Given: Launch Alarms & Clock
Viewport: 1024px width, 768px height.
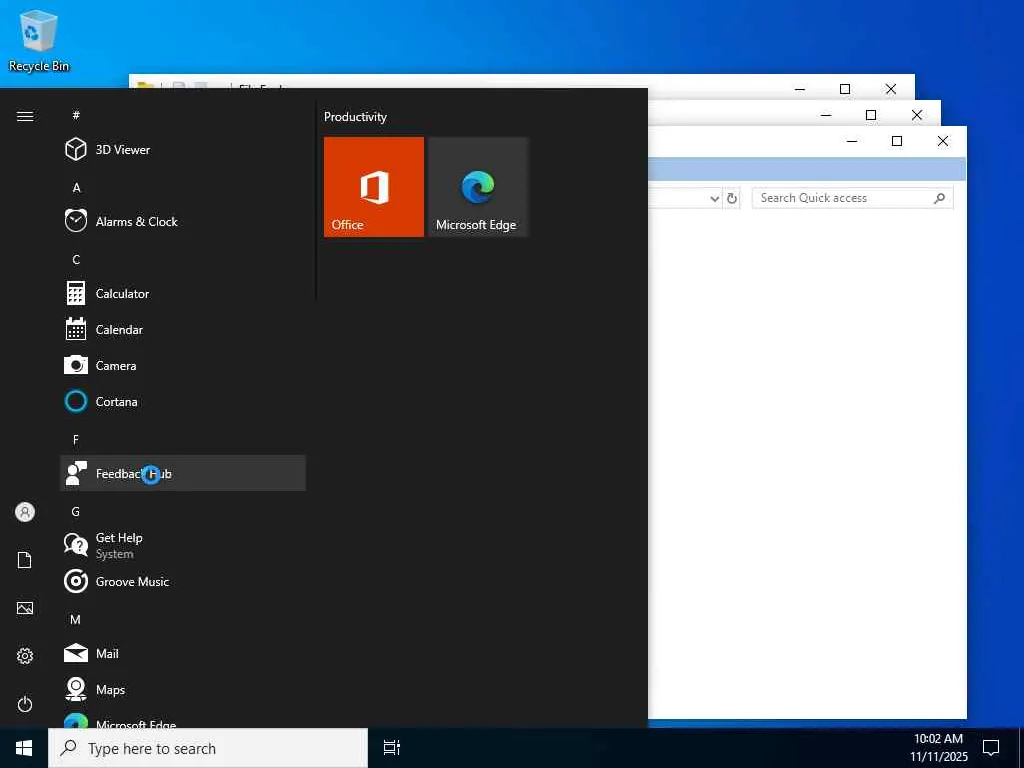Looking at the screenshot, I should click(183, 221).
